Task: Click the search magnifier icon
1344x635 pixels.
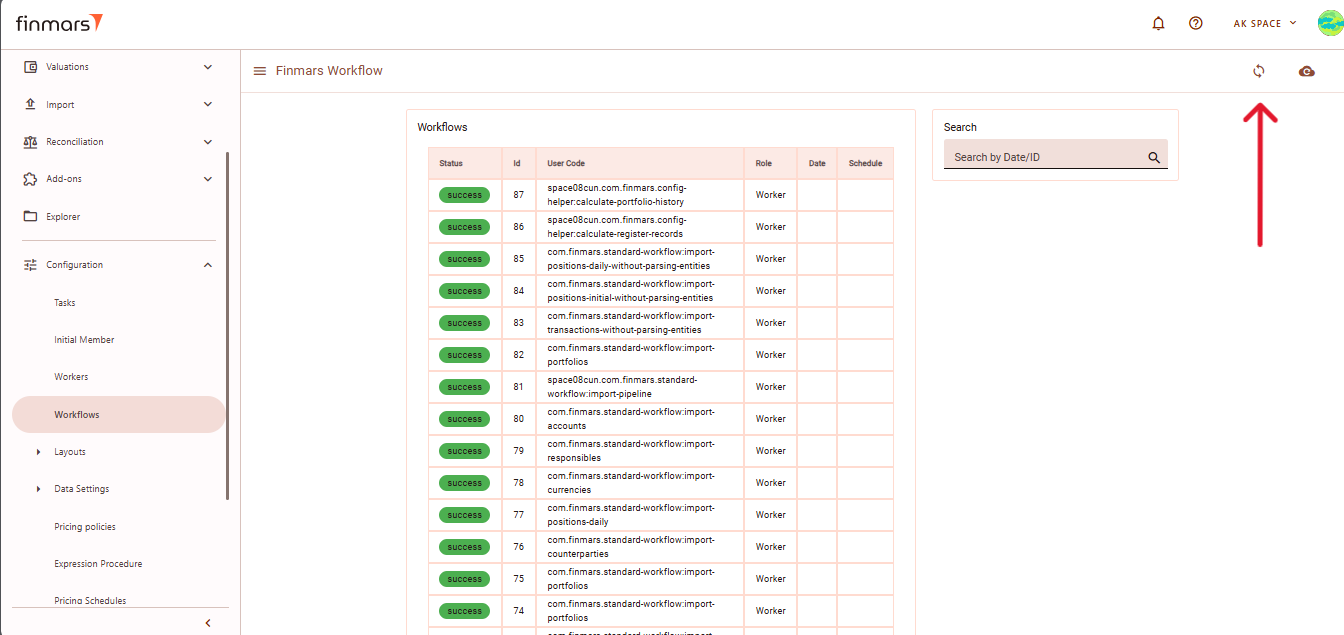Action: coord(1154,157)
